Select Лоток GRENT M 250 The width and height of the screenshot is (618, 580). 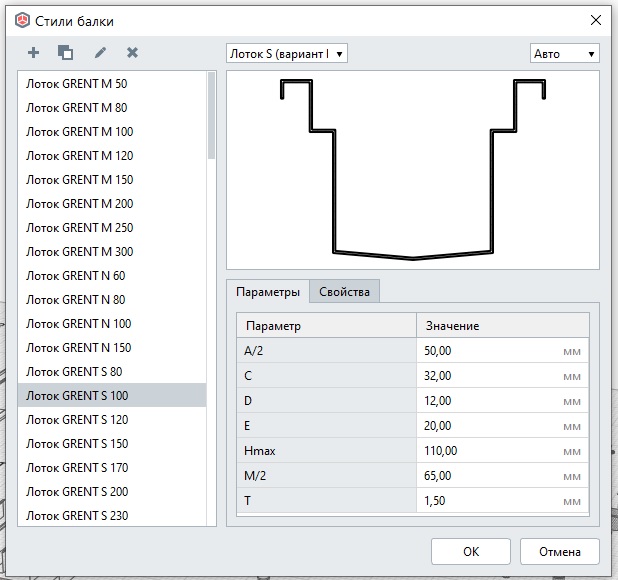[112, 228]
